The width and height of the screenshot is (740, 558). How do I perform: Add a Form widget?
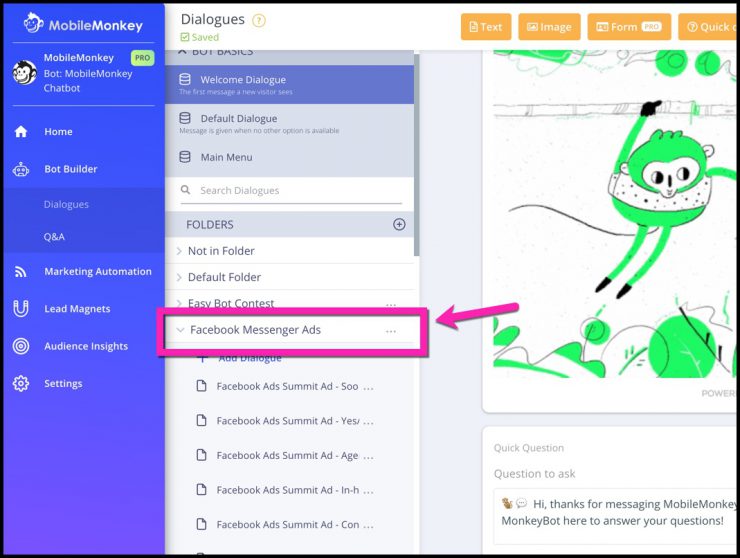point(629,27)
